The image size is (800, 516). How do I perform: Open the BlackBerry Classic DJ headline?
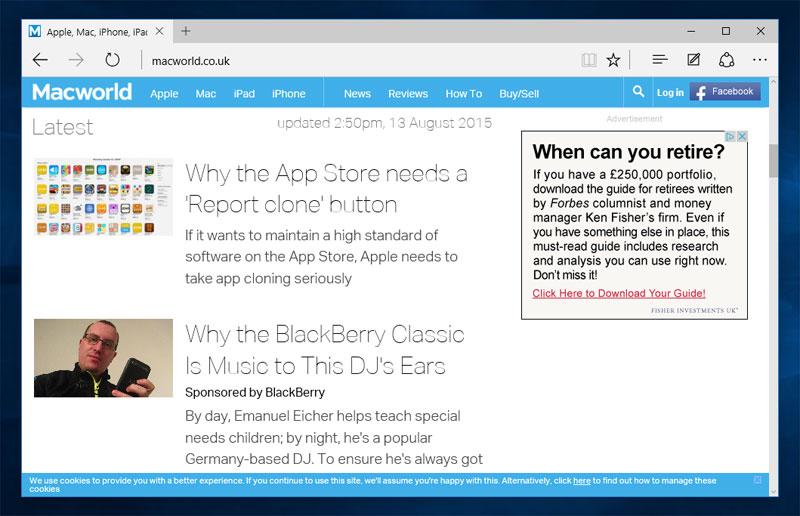[x=325, y=350]
